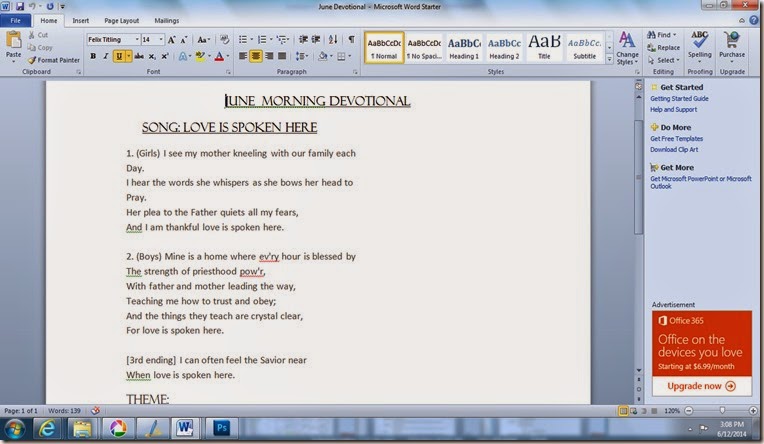Image resolution: width=764 pixels, height=444 pixels.
Task: Toggle Align Text Right
Action: click(268, 57)
